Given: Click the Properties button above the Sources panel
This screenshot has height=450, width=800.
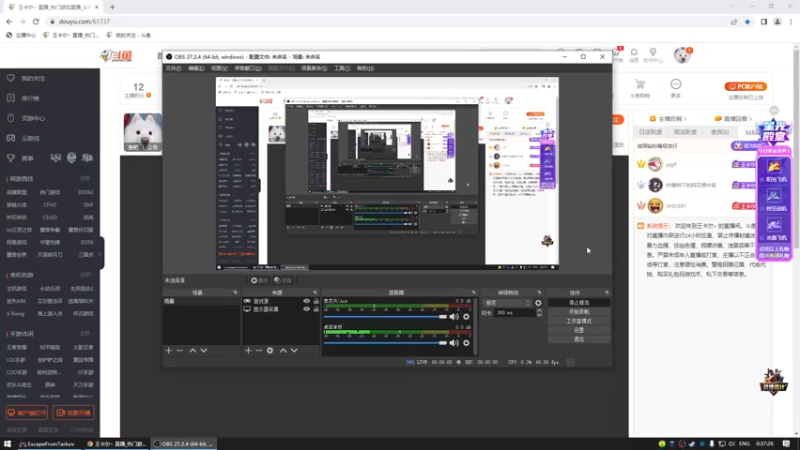Looking at the screenshot, I should tap(259, 281).
